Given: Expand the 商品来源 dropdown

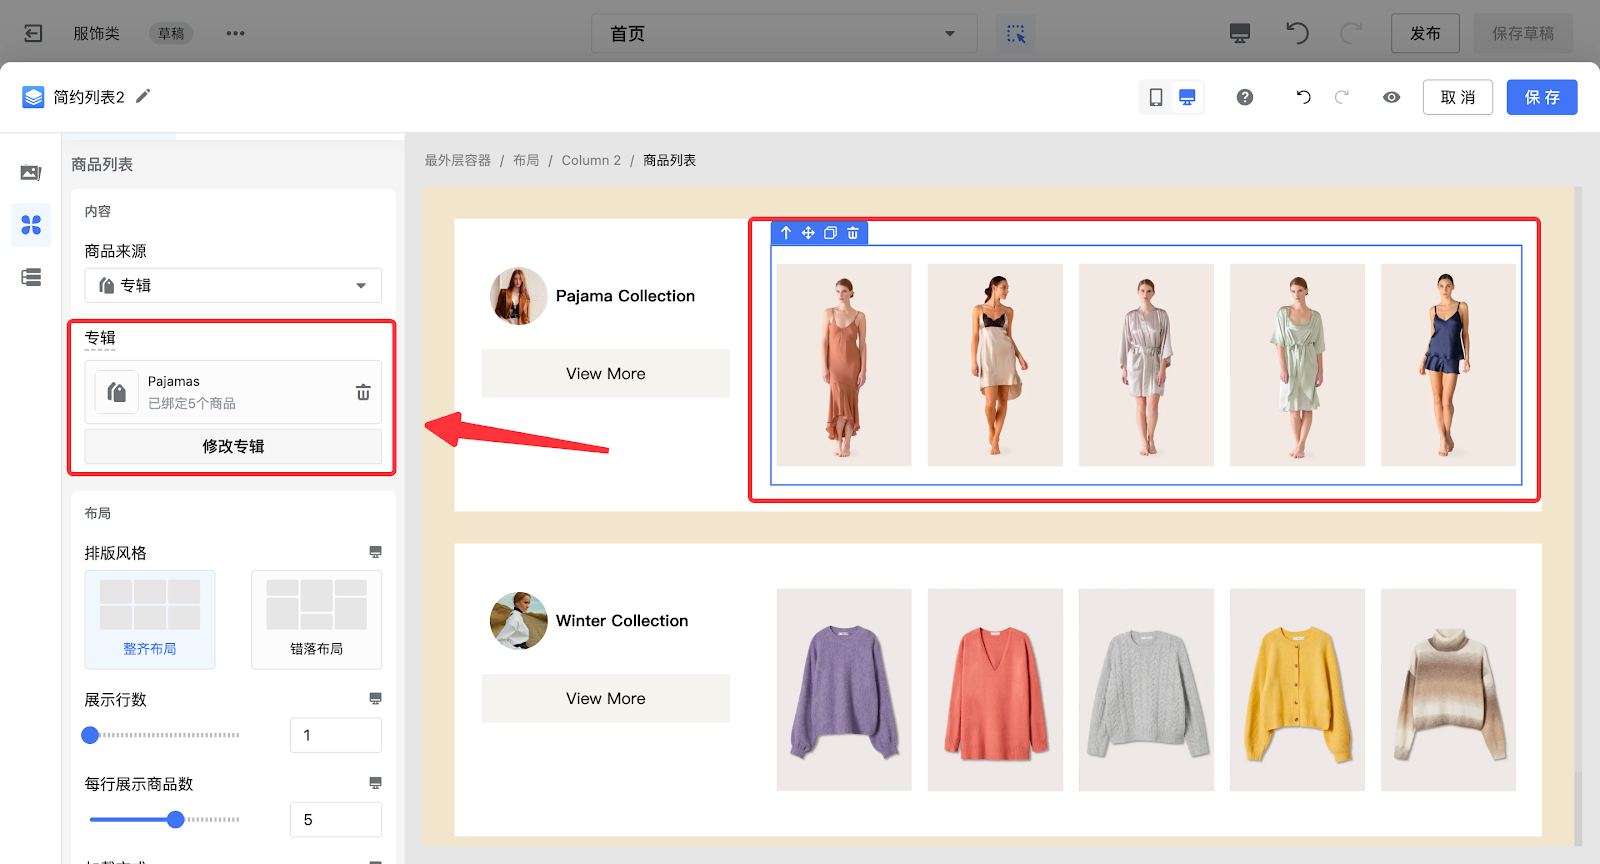Looking at the screenshot, I should tap(233, 286).
